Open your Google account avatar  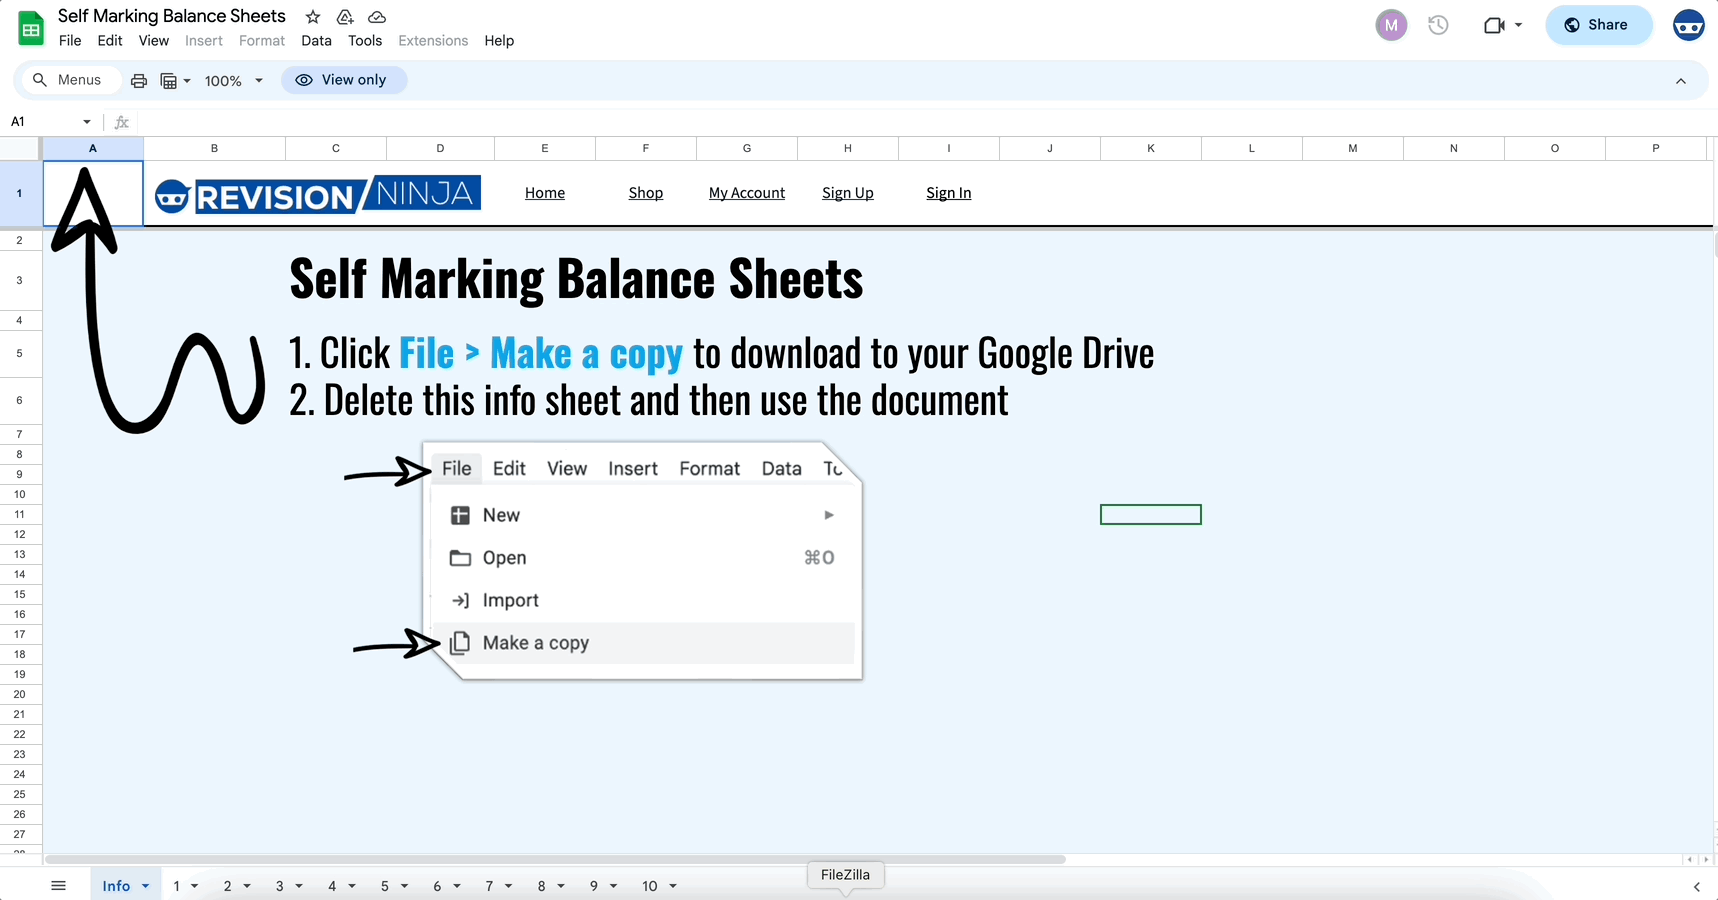click(x=1688, y=25)
